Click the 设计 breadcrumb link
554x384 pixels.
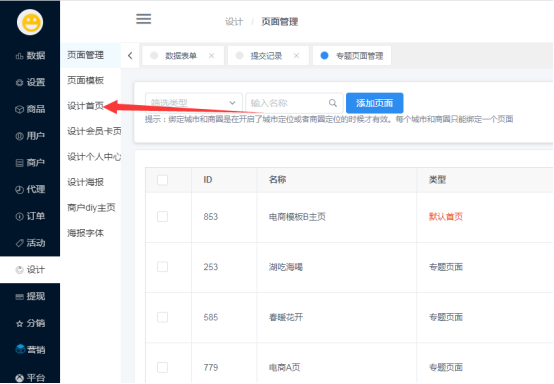pyautogui.click(x=234, y=22)
